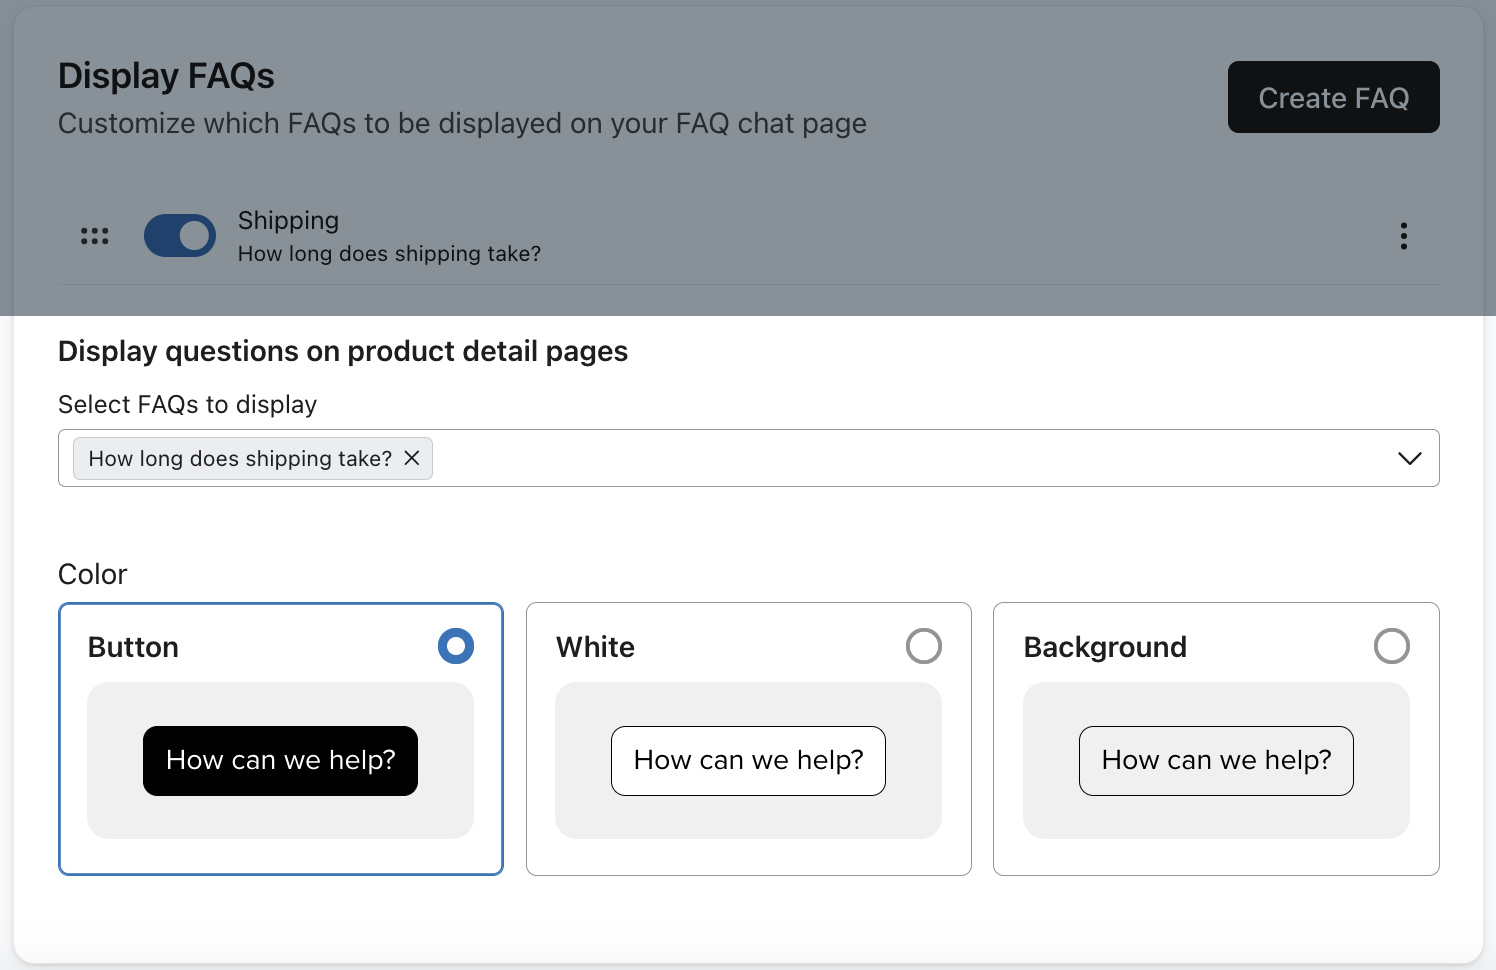Select the Background color option card
Viewport: 1496px width, 970px height.
(x=1216, y=739)
